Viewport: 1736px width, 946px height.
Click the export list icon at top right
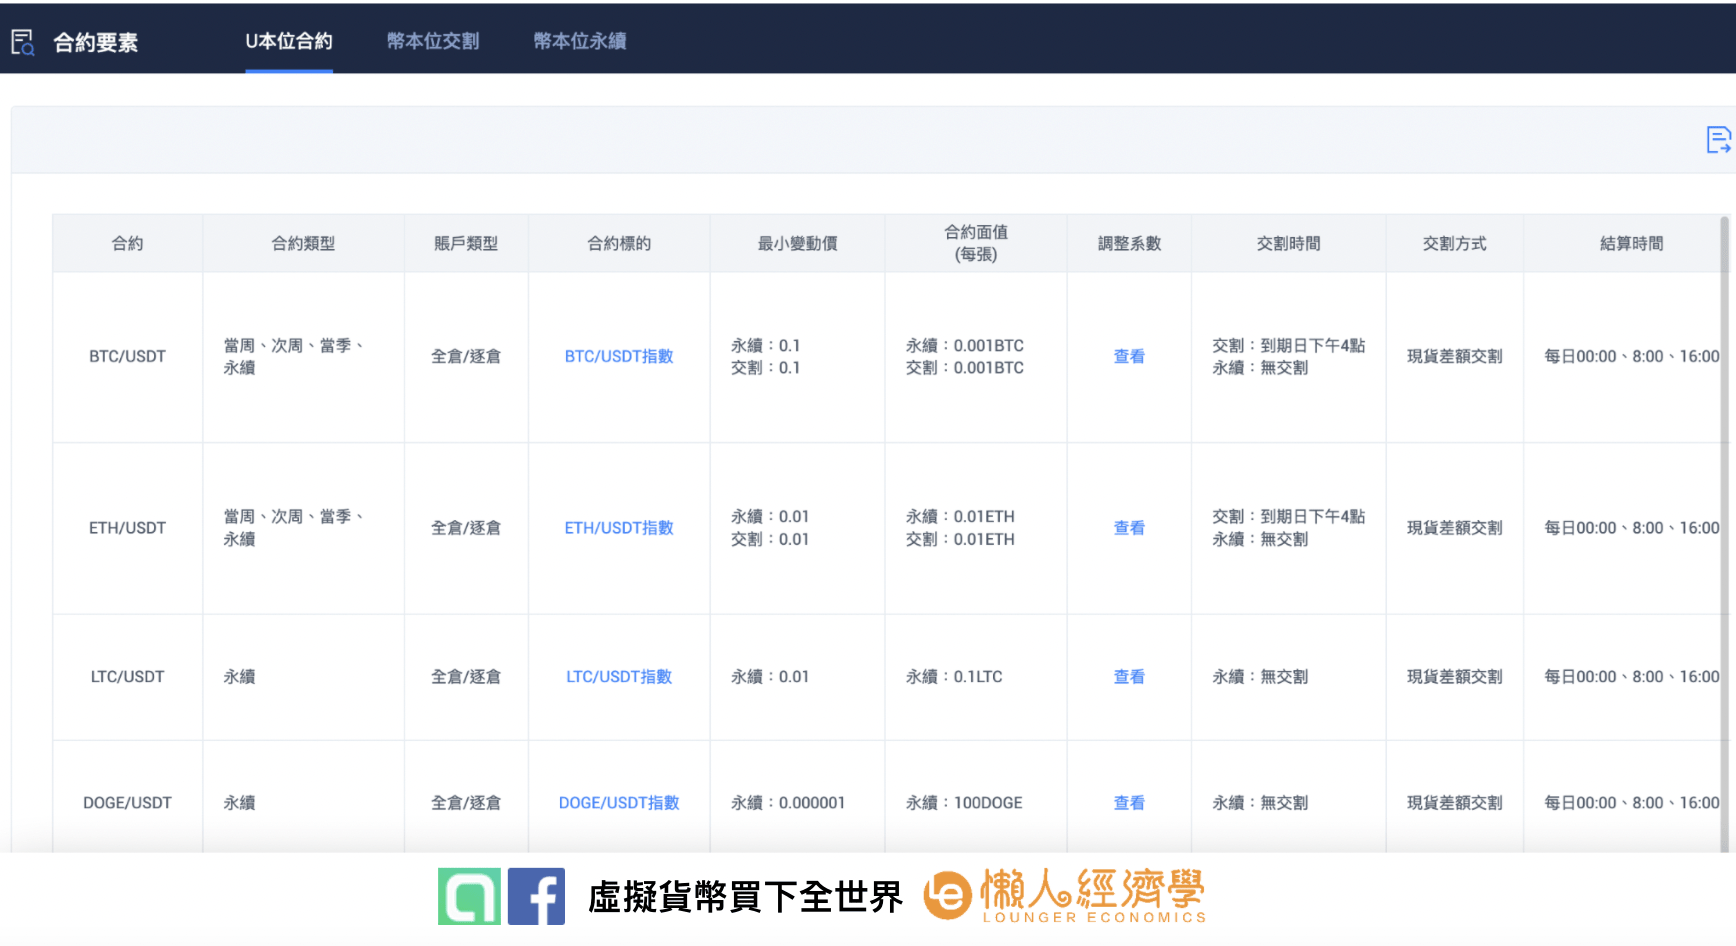coord(1718,140)
